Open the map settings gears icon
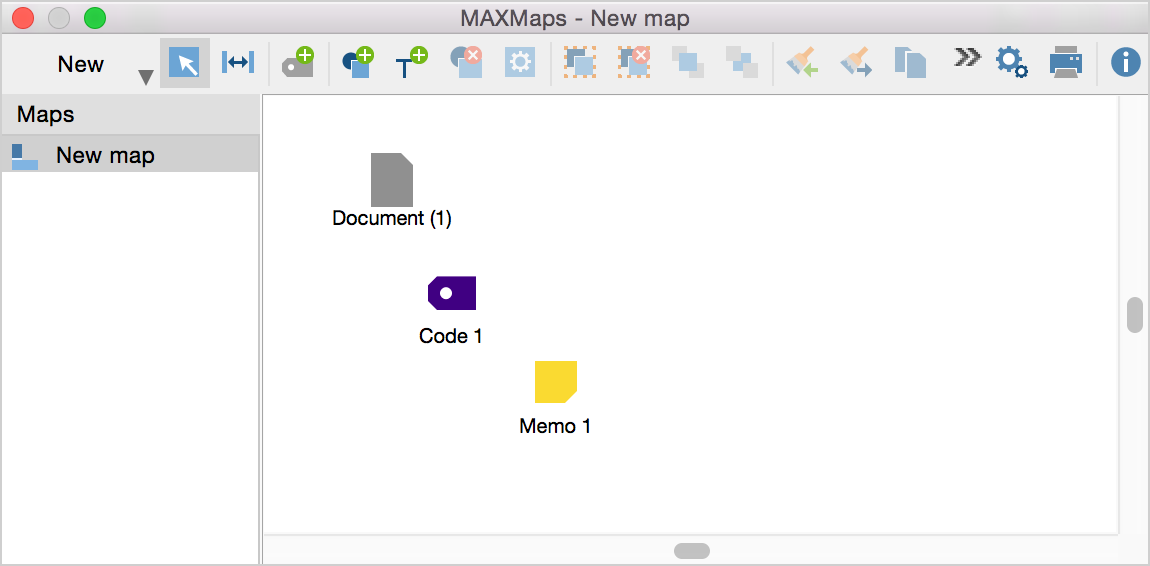 click(x=1011, y=63)
